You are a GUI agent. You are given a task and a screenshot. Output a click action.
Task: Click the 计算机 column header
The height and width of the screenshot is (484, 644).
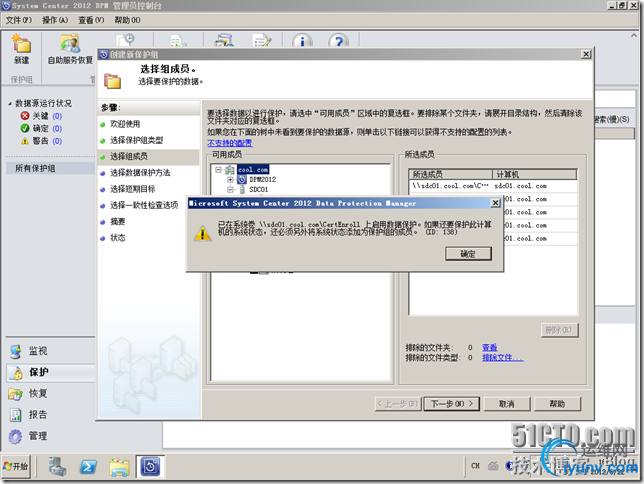[x=534, y=174]
